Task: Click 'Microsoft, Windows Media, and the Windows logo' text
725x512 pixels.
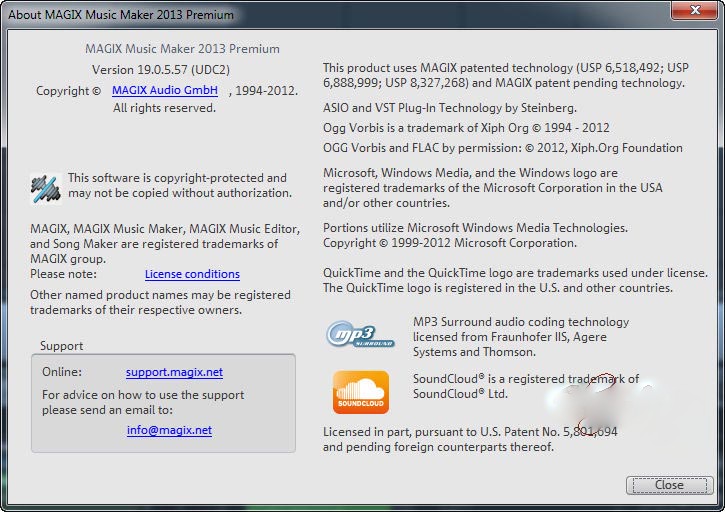Action: pyautogui.click(x=470, y=173)
